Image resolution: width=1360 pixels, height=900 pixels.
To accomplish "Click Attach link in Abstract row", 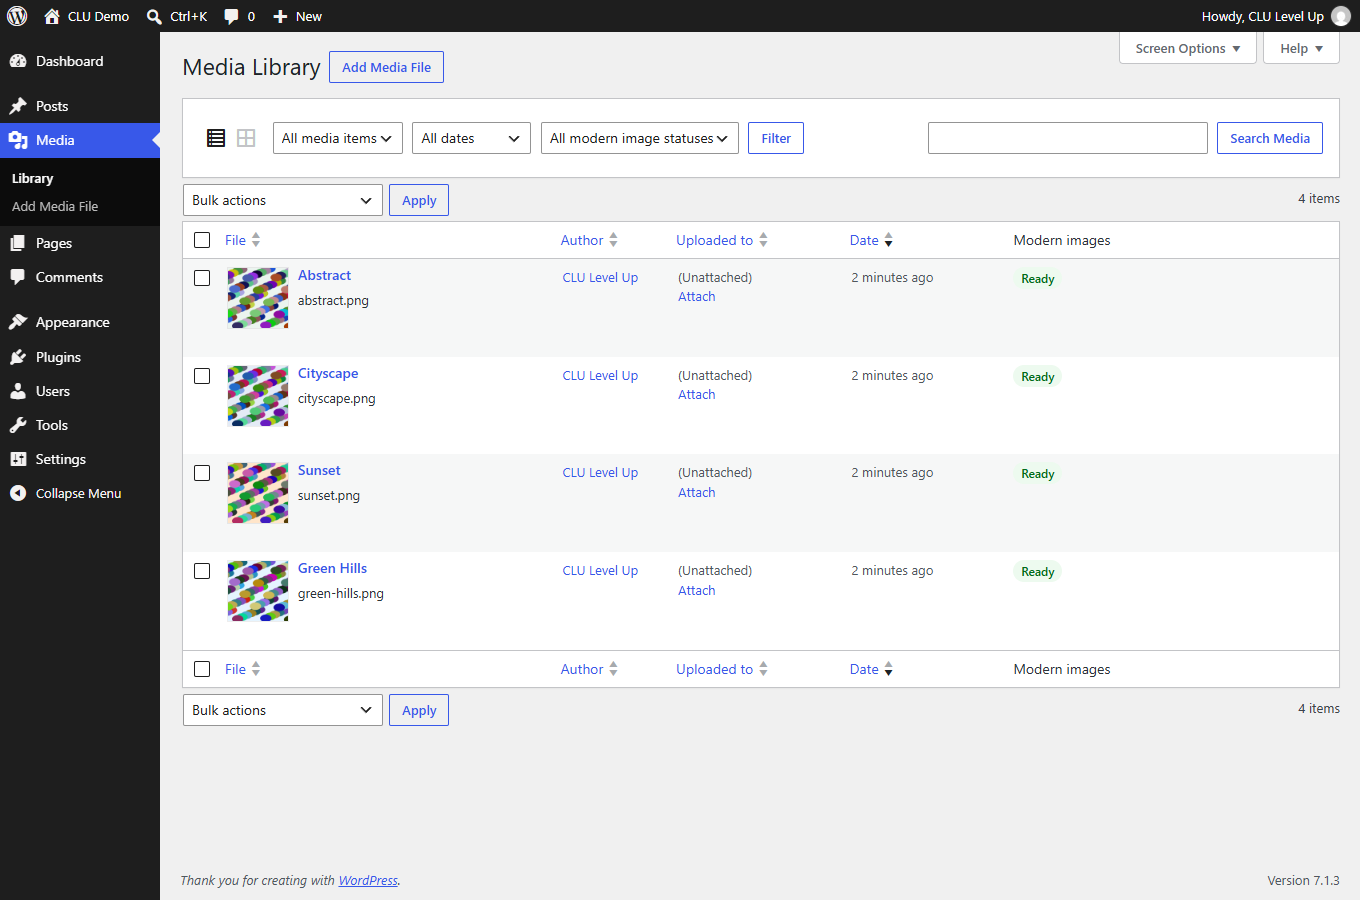I will tap(697, 296).
